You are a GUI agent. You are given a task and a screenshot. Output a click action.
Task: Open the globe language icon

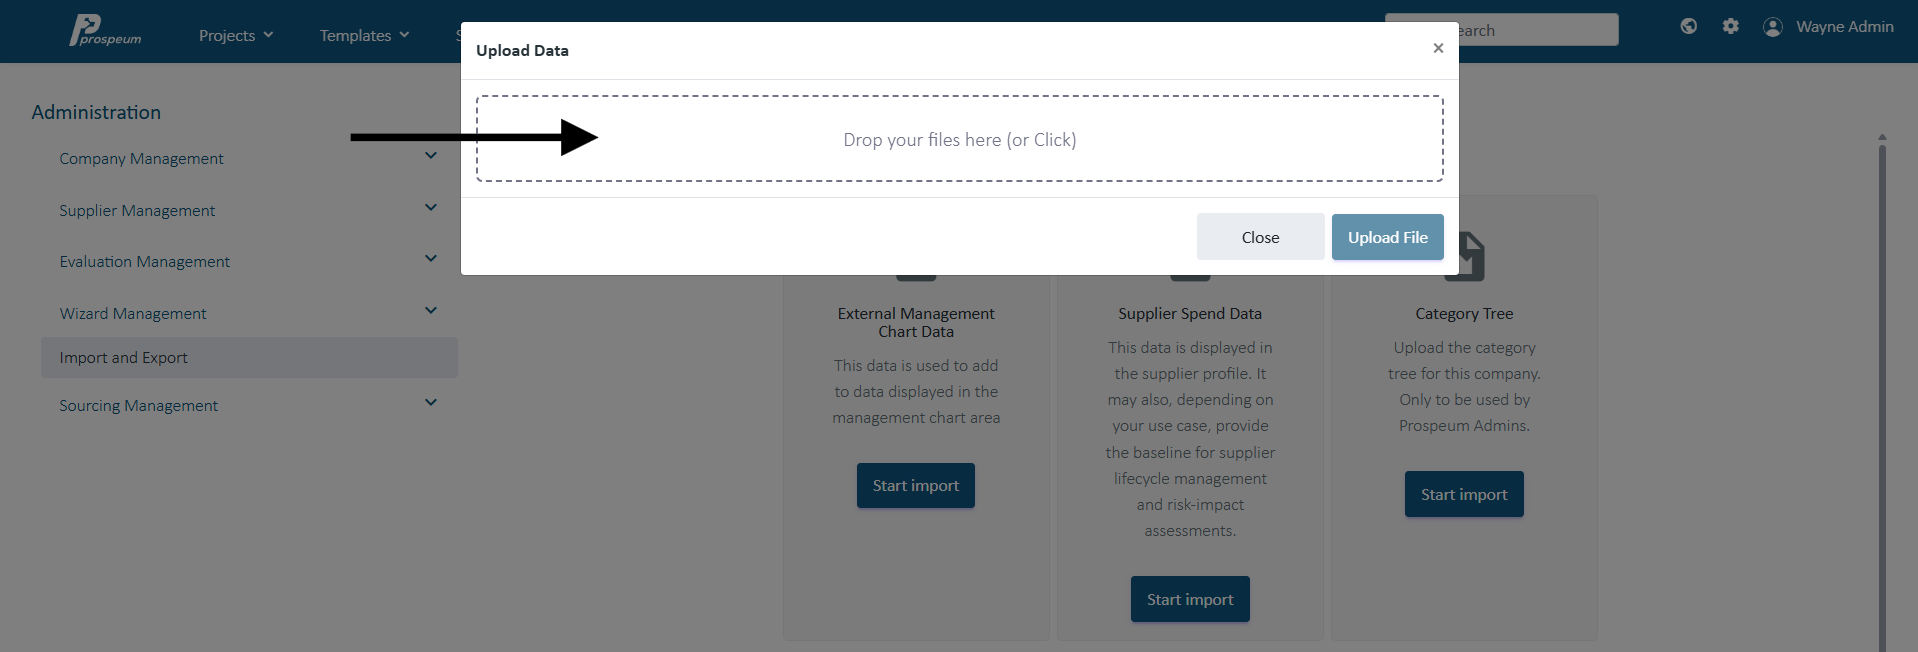click(x=1689, y=27)
